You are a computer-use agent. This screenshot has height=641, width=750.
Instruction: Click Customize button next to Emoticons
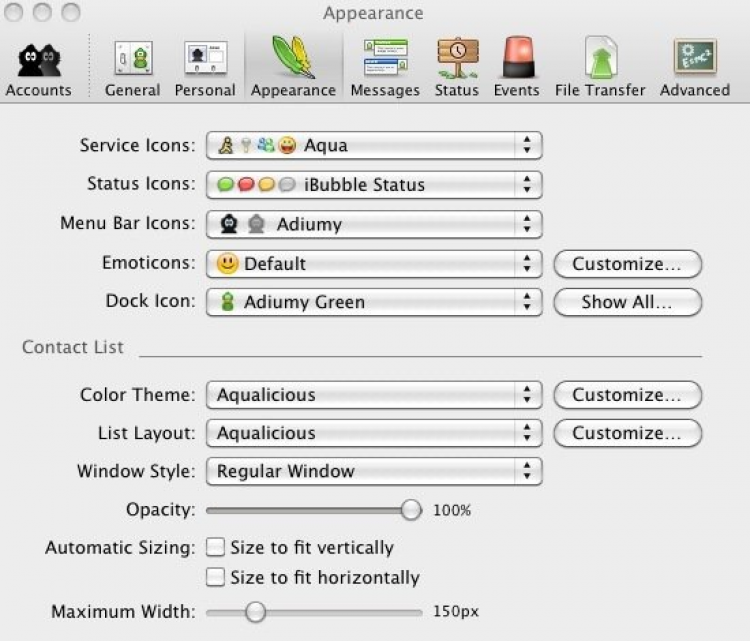point(628,264)
